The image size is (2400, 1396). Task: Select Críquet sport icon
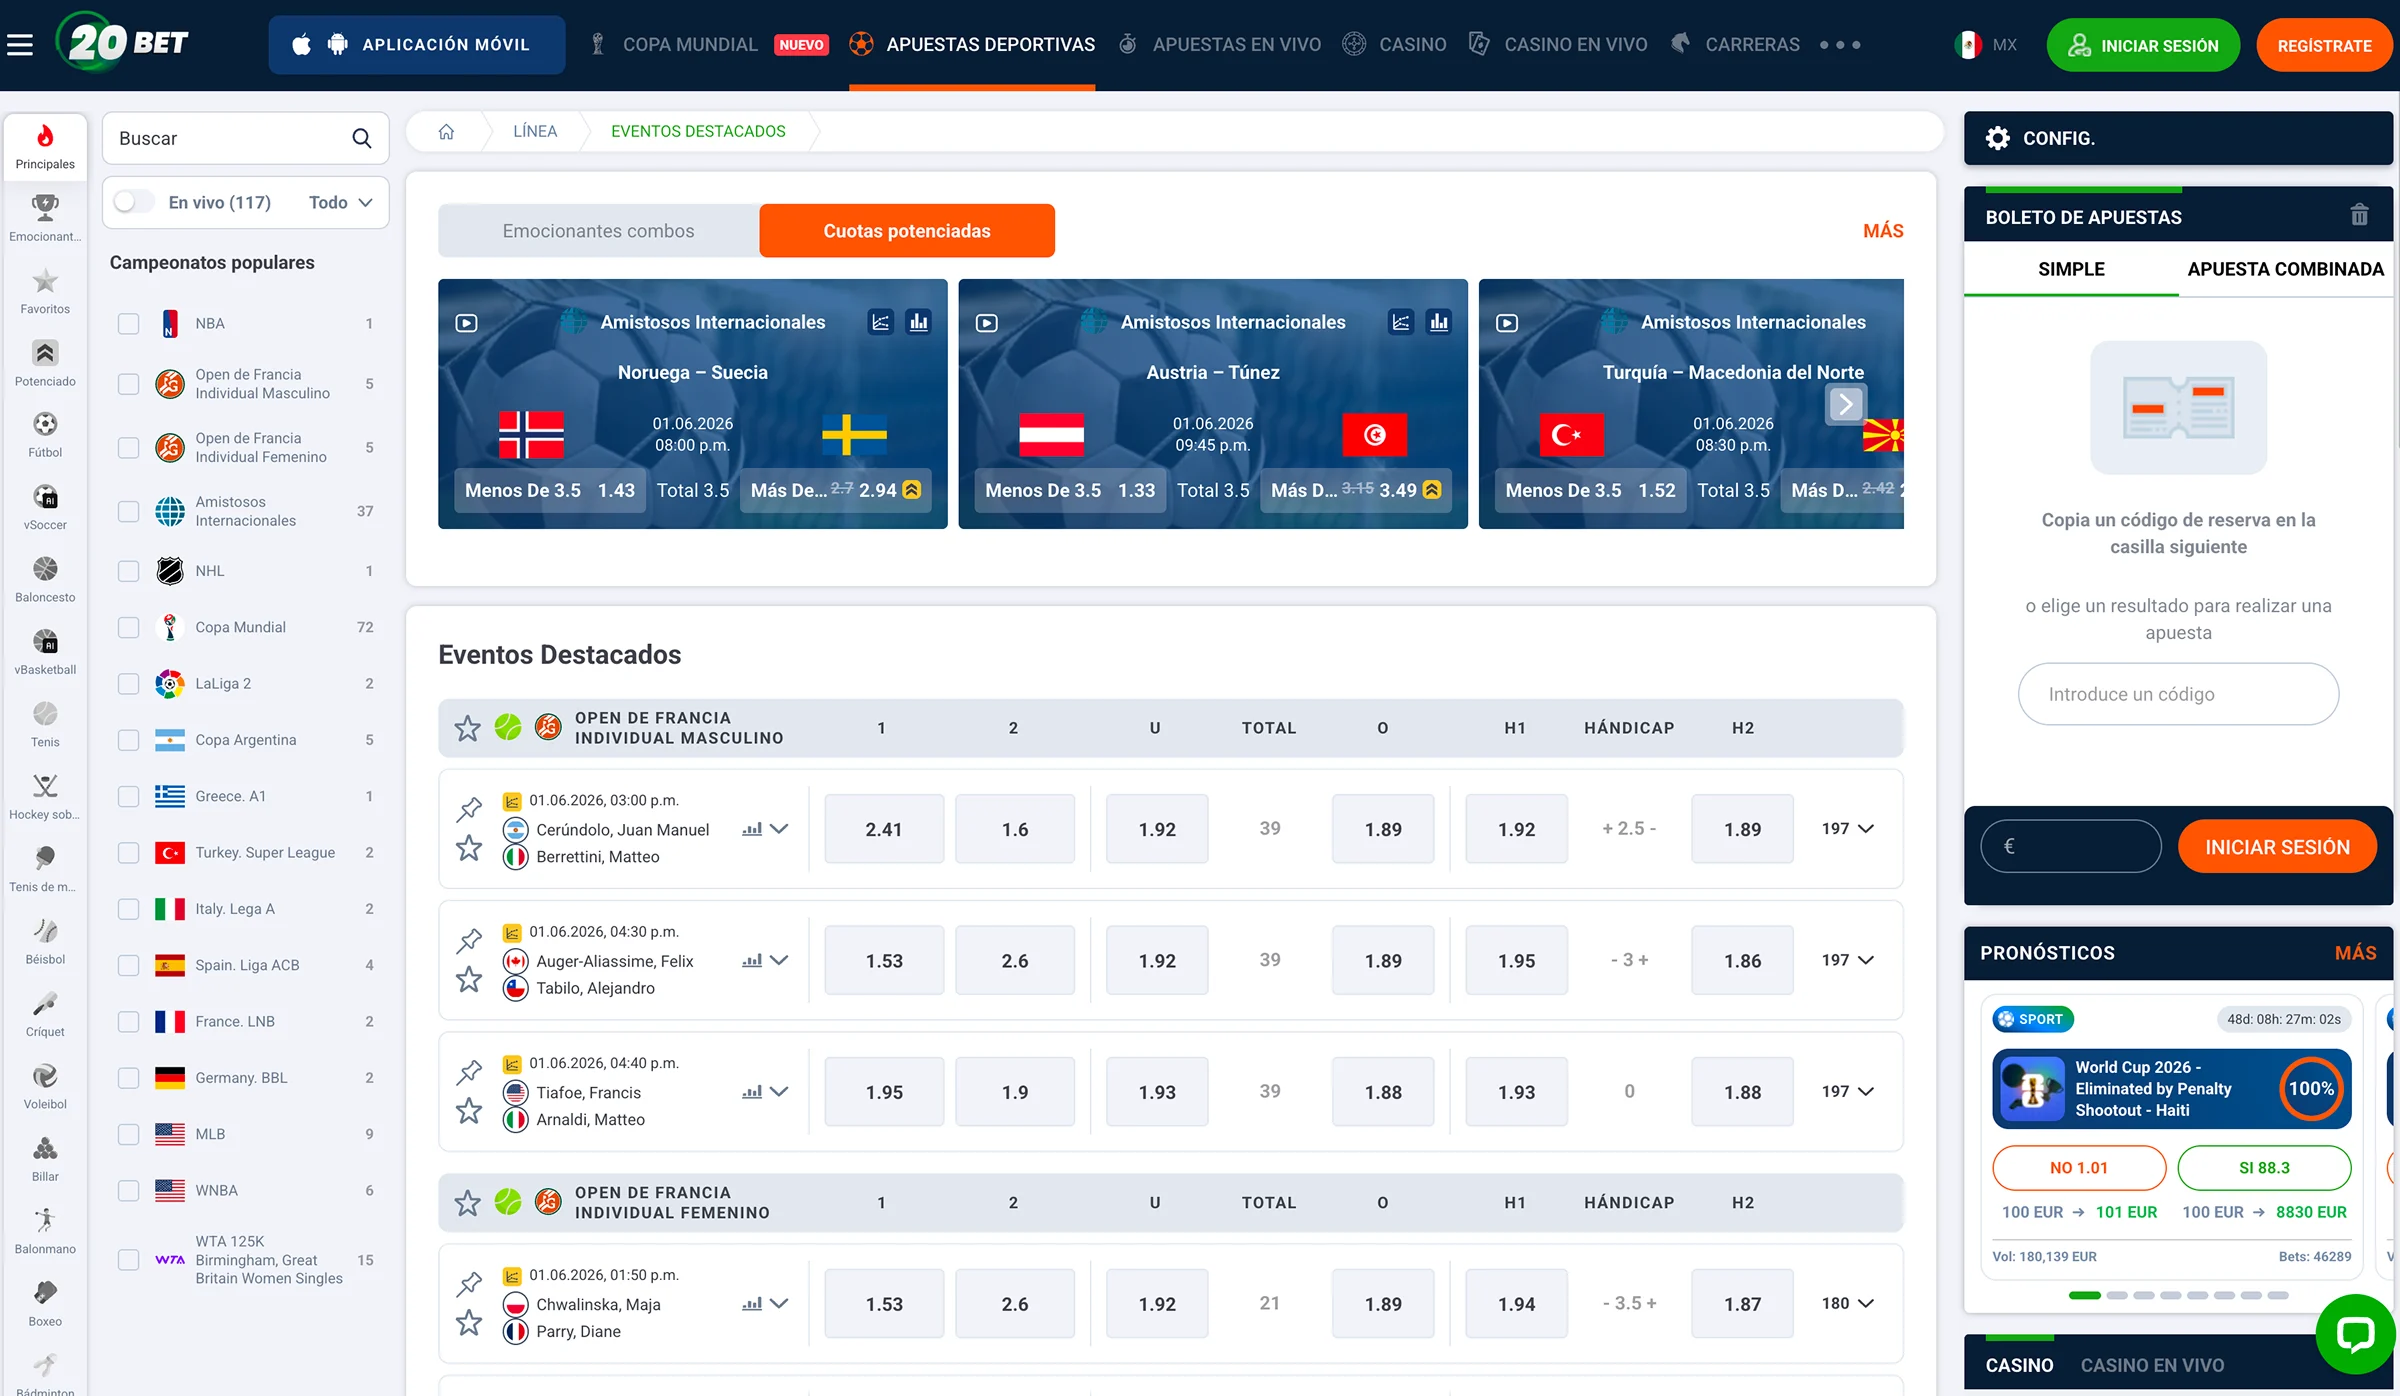45,1013
